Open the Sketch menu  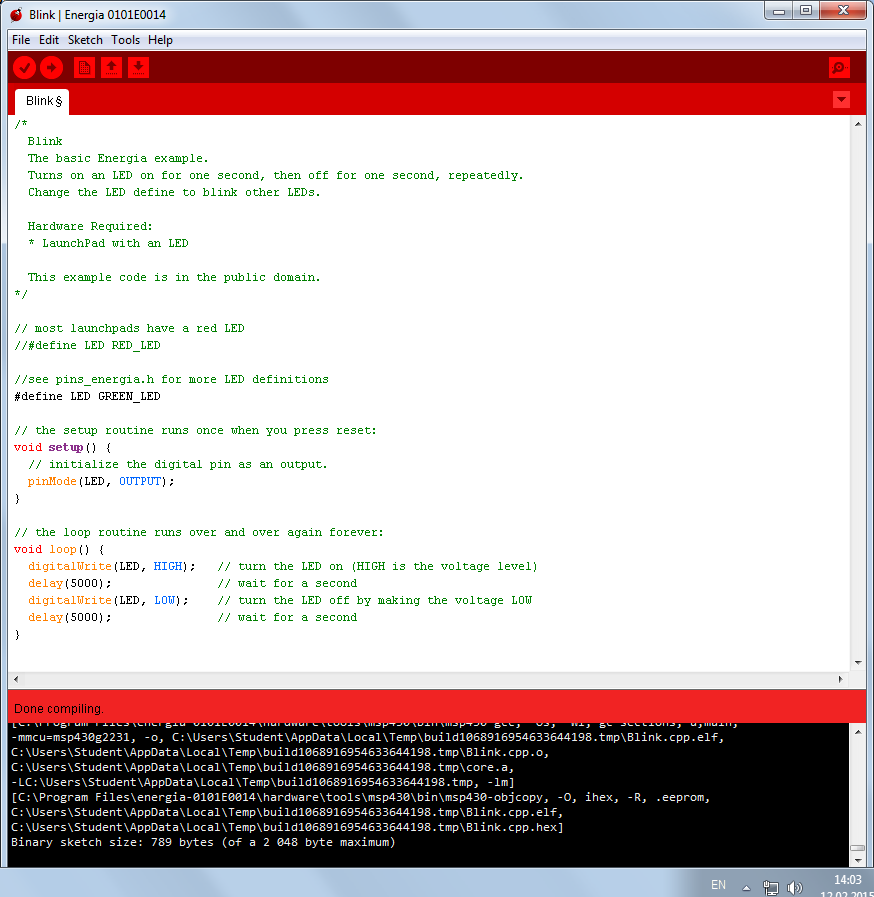click(85, 40)
